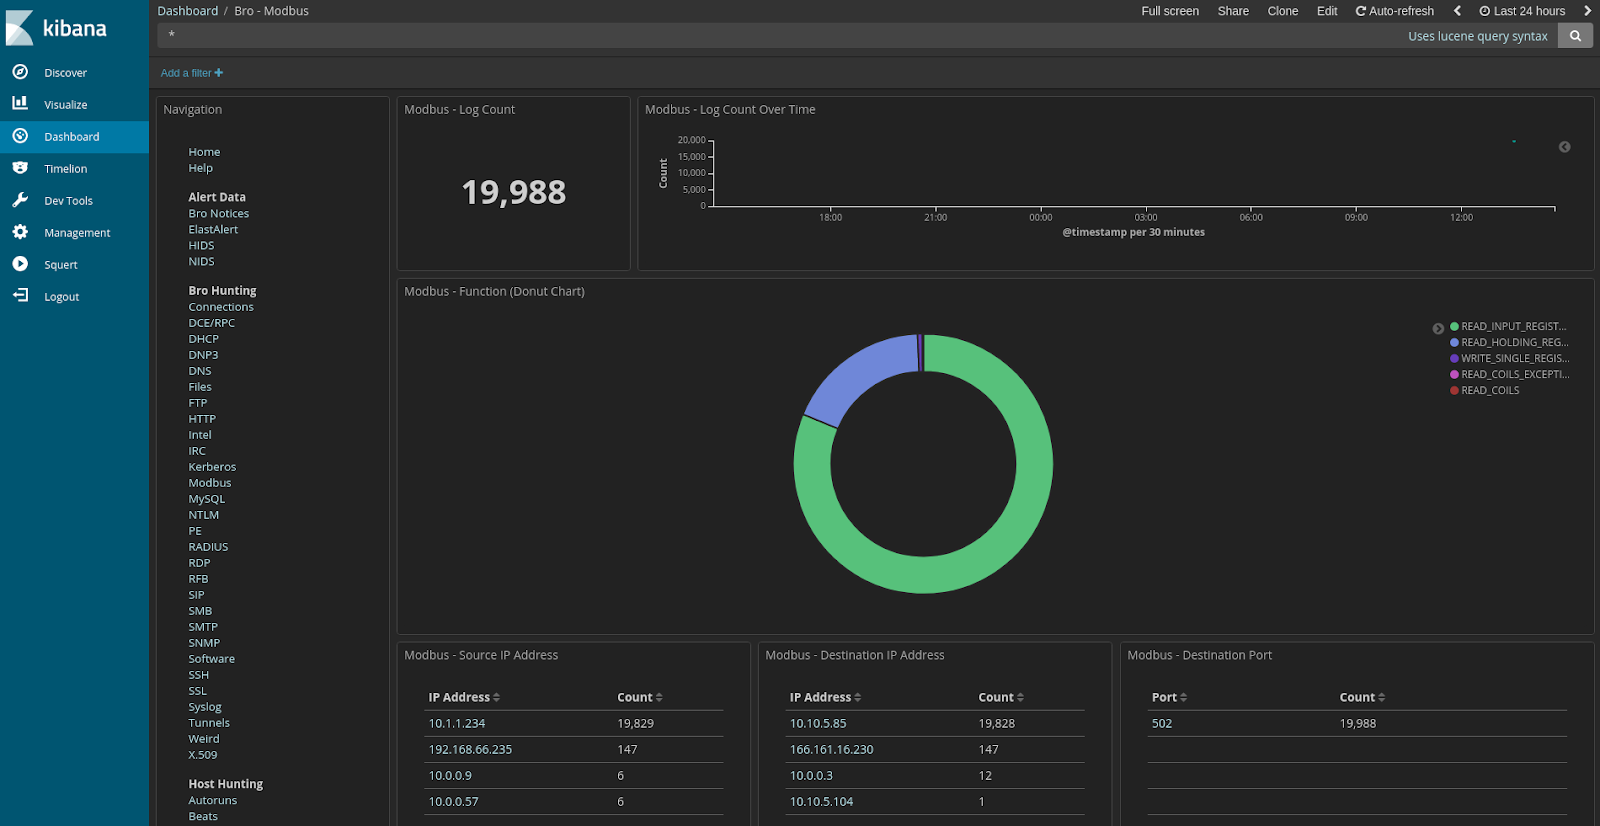This screenshot has width=1600, height=826.
Task: Click the add filter plus icon
Action: [219, 73]
